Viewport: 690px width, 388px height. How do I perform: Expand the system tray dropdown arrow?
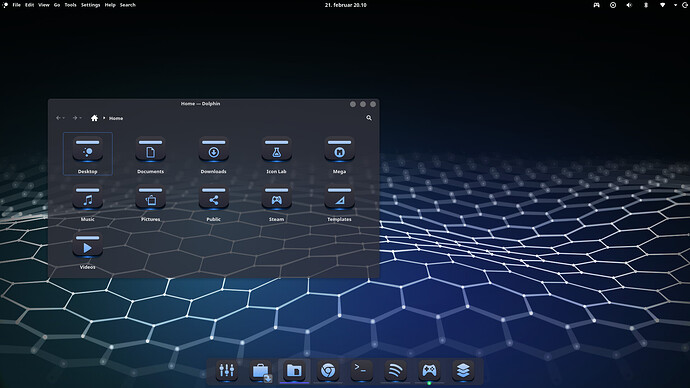point(675,5)
